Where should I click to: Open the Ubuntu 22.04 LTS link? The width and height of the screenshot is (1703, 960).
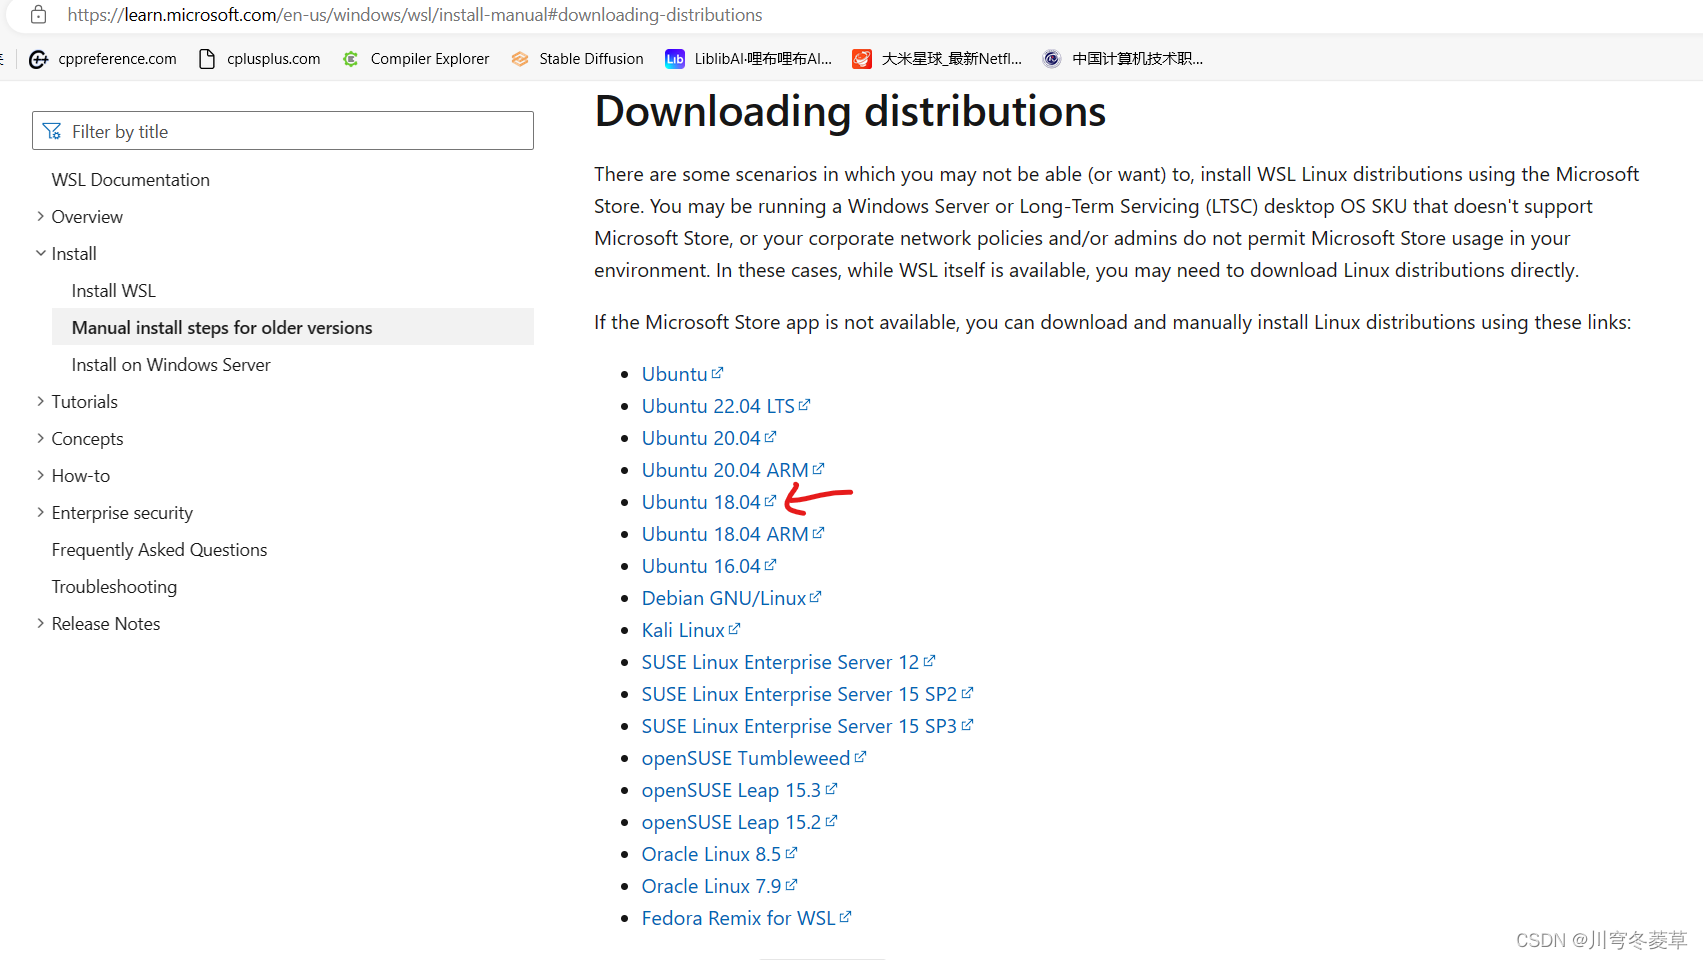(x=726, y=406)
